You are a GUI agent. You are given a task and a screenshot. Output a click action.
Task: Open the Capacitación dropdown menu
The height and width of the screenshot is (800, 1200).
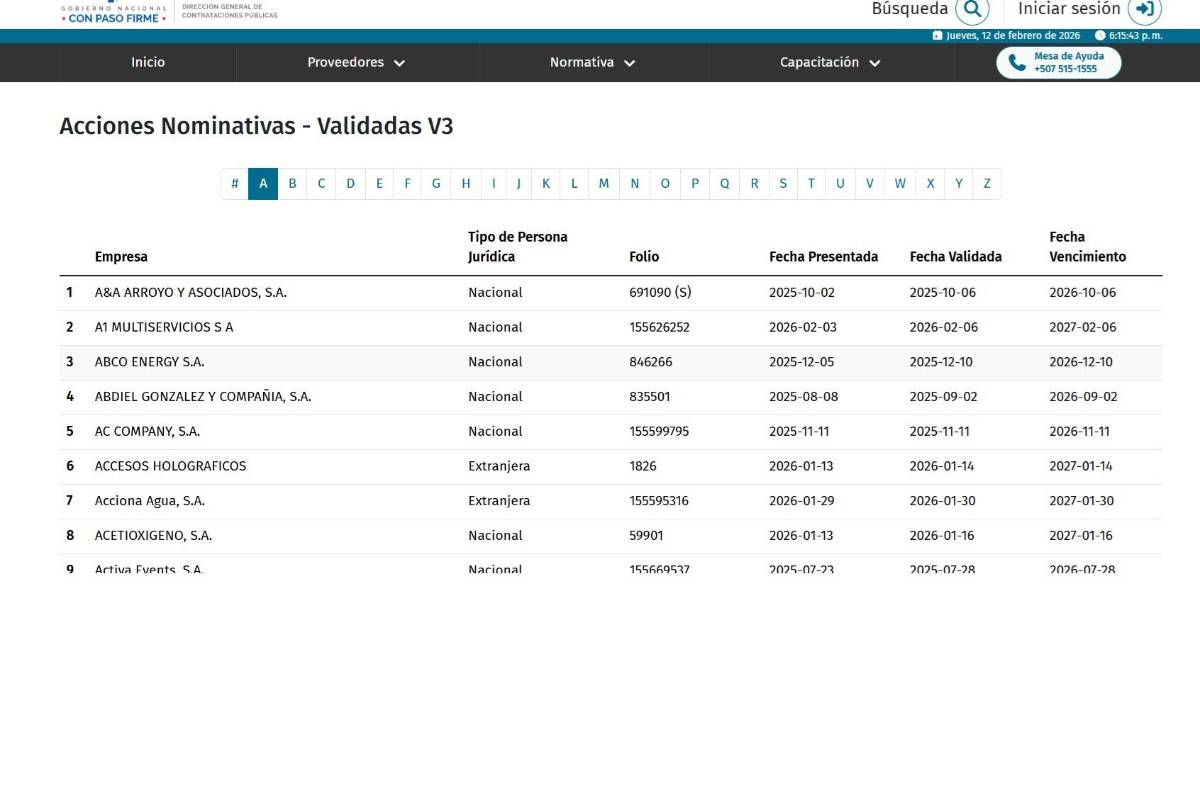tap(830, 62)
